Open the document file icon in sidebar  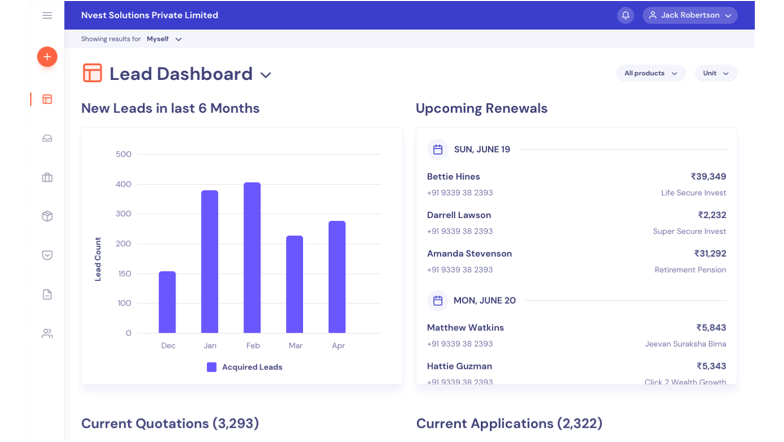pos(47,294)
